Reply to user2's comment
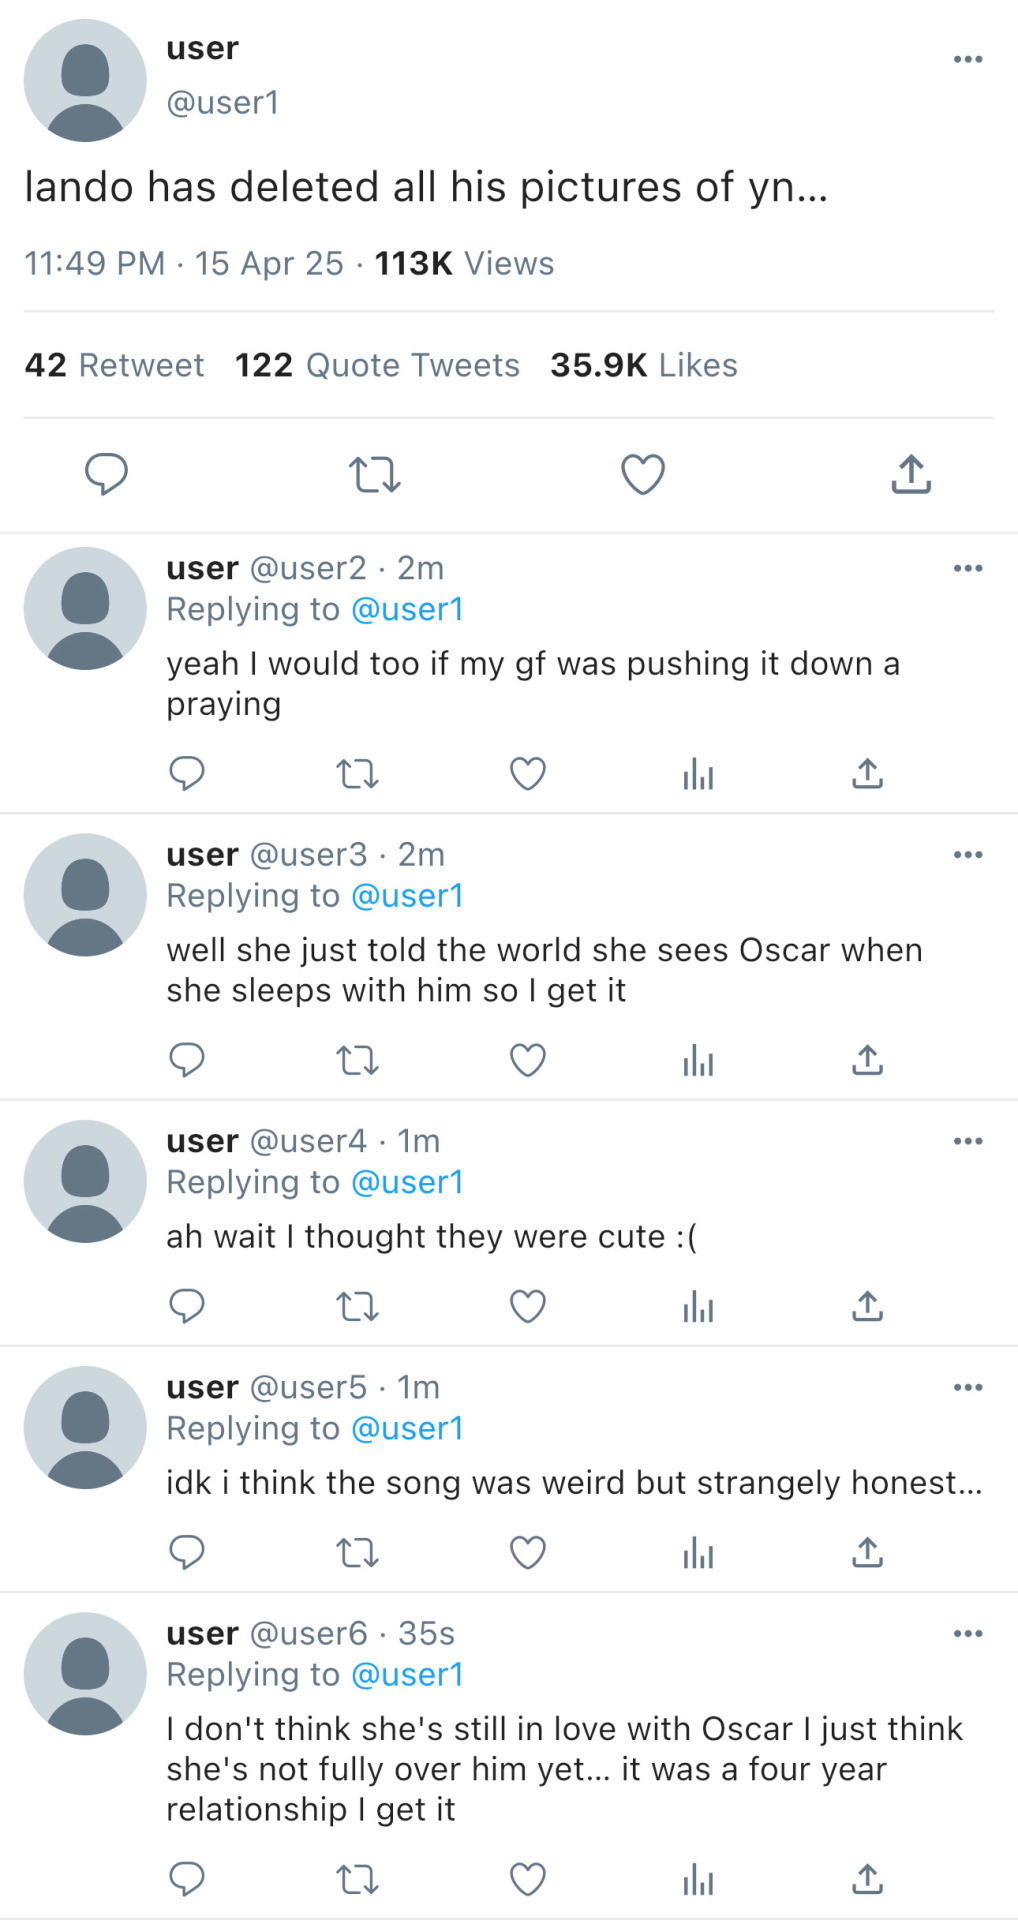The height and width of the screenshot is (1920, 1018). (x=187, y=774)
